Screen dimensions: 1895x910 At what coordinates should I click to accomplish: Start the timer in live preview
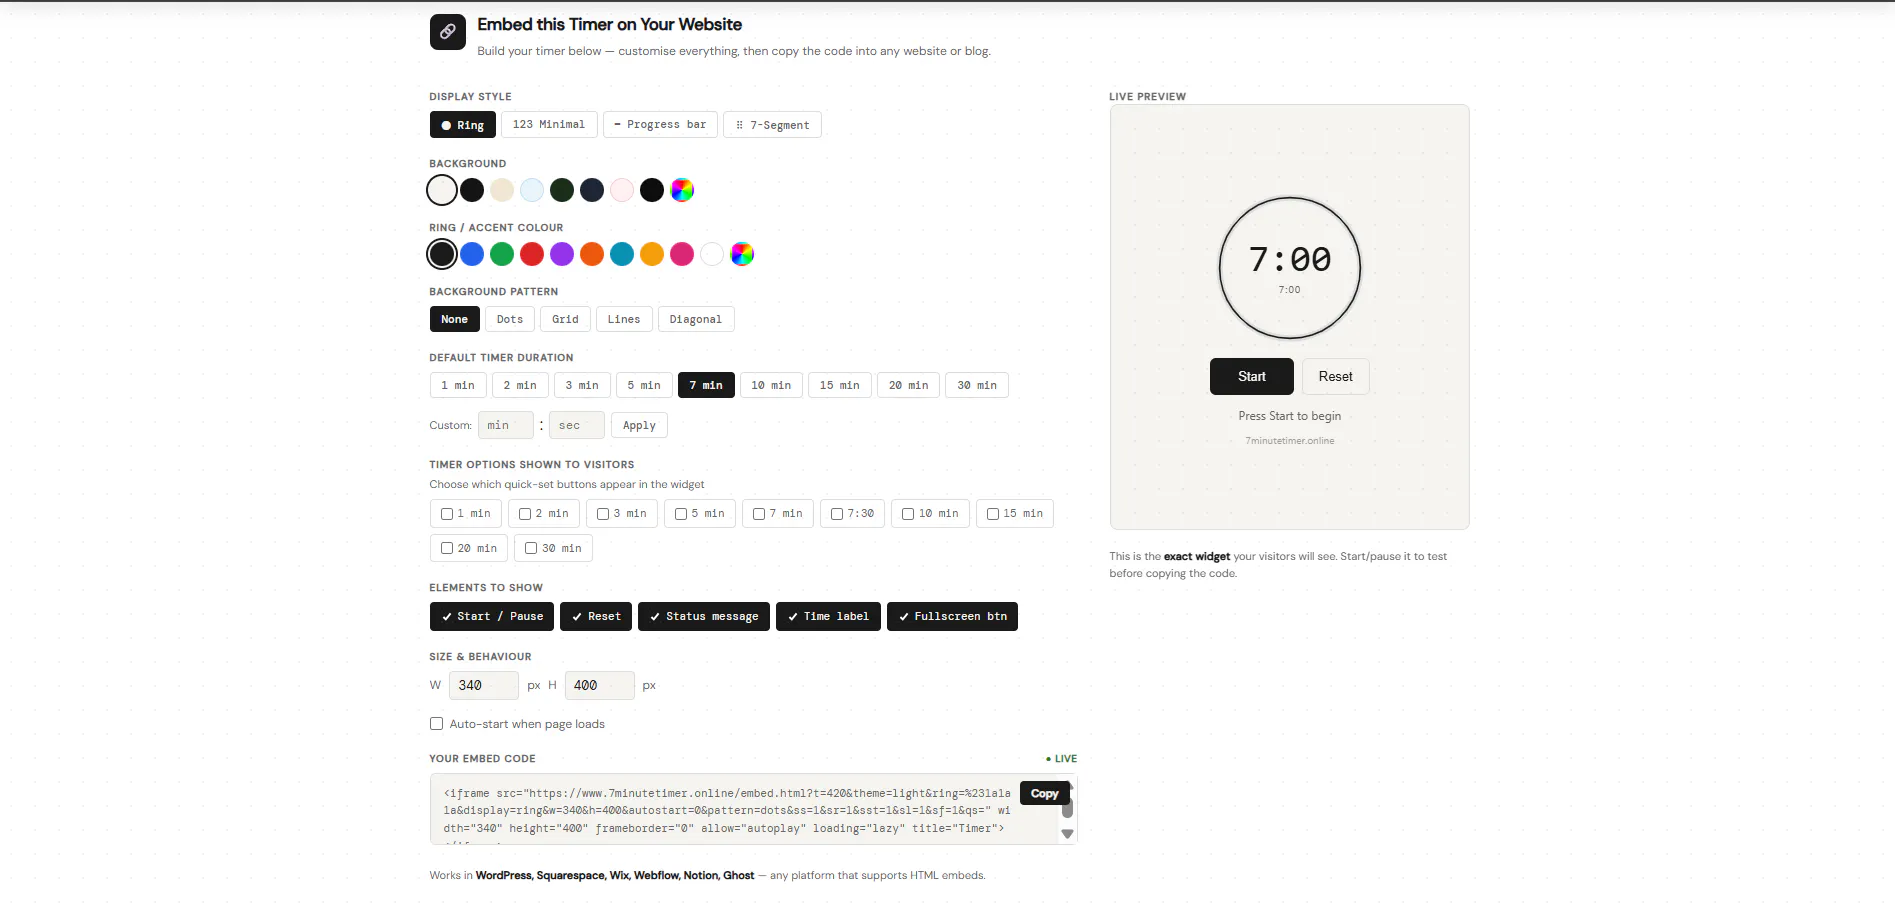(x=1252, y=377)
